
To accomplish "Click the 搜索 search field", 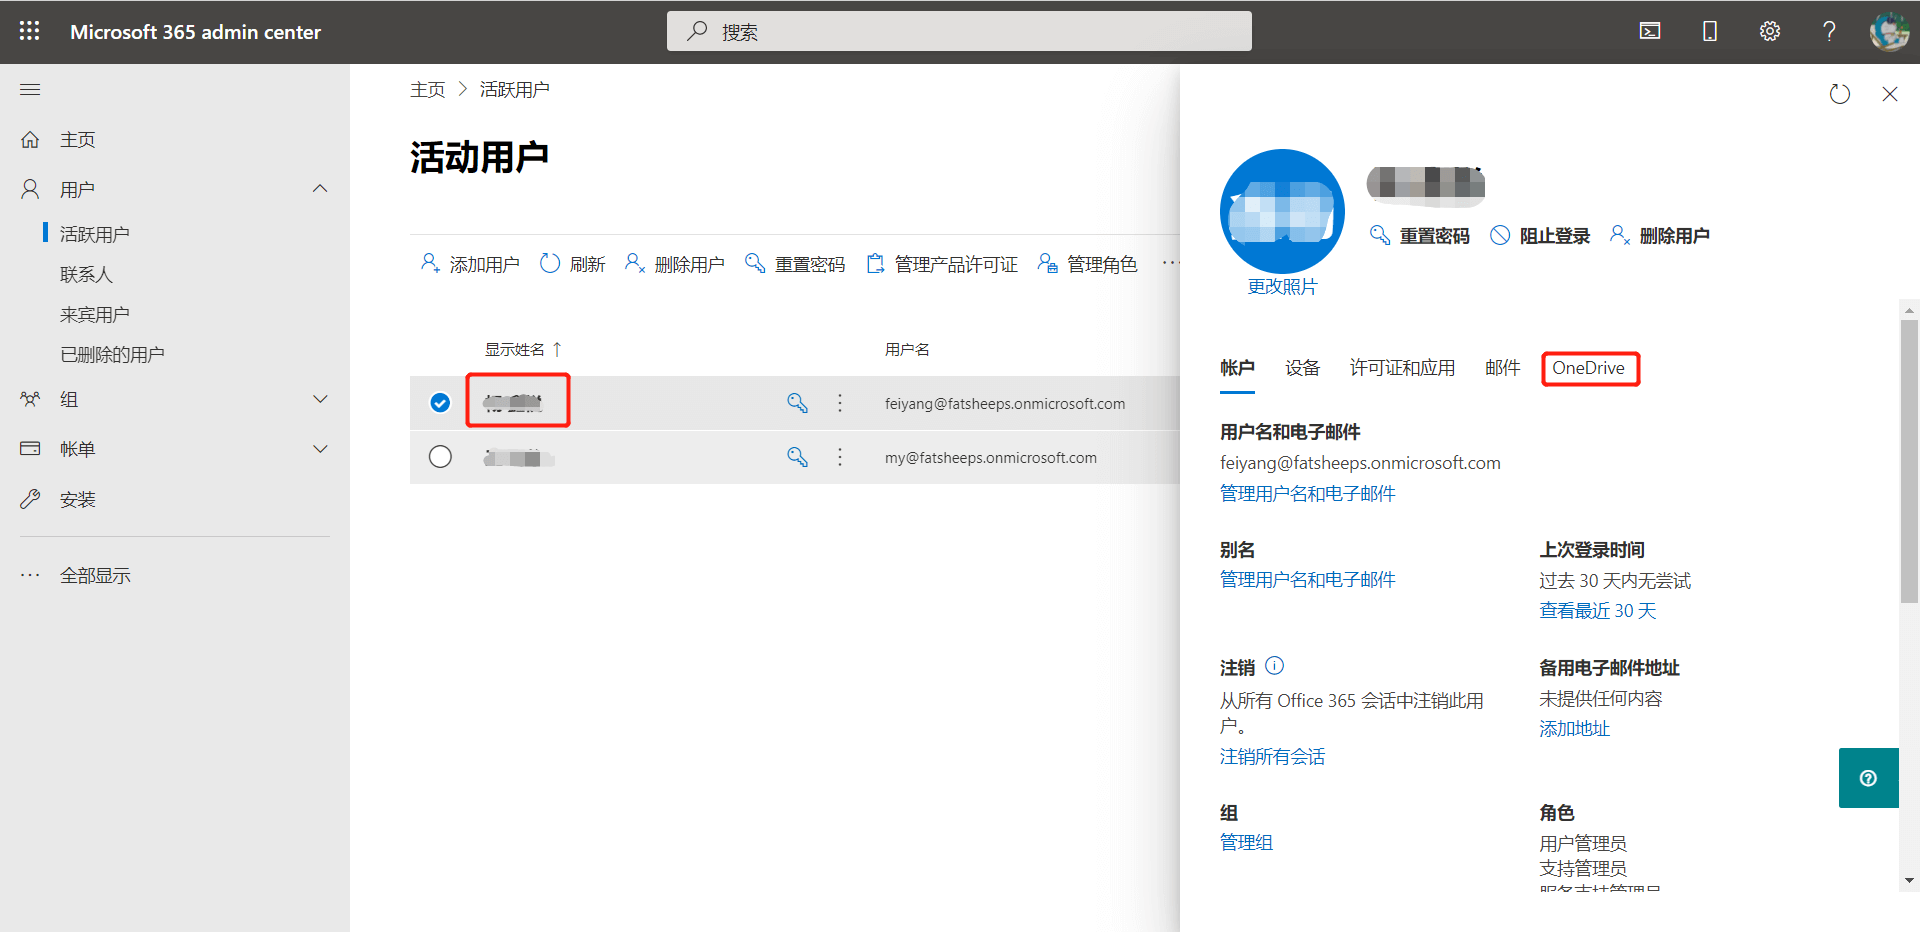I will [959, 31].
